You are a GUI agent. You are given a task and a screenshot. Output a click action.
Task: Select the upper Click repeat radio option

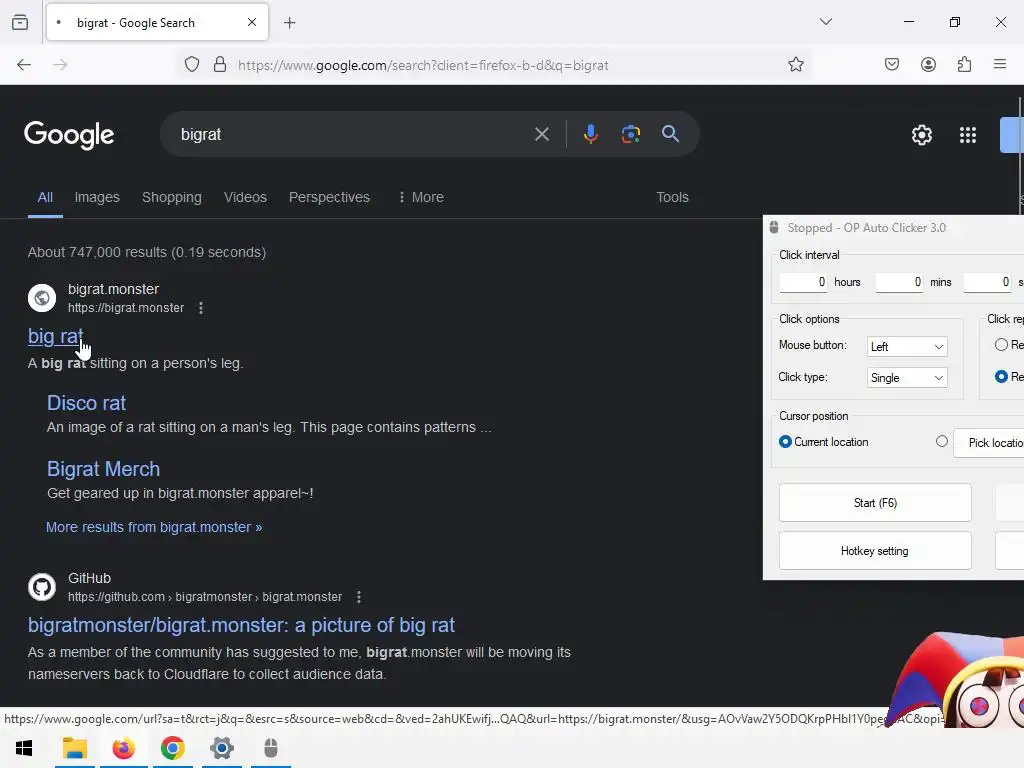pyautogui.click(x=1001, y=345)
